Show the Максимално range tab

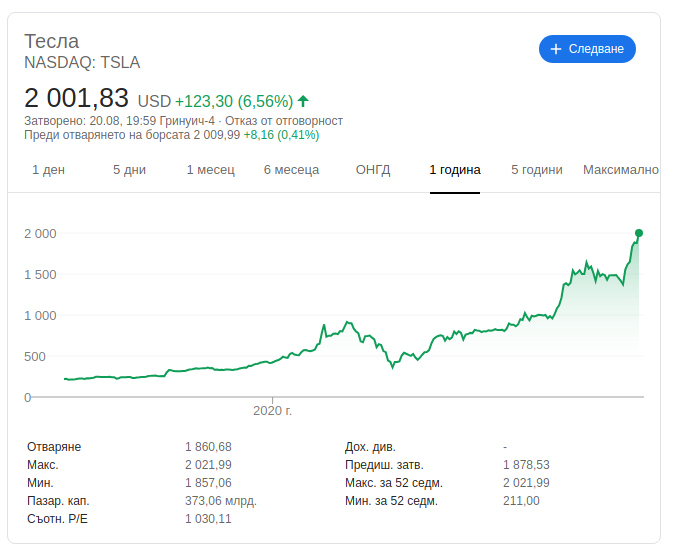(x=620, y=170)
